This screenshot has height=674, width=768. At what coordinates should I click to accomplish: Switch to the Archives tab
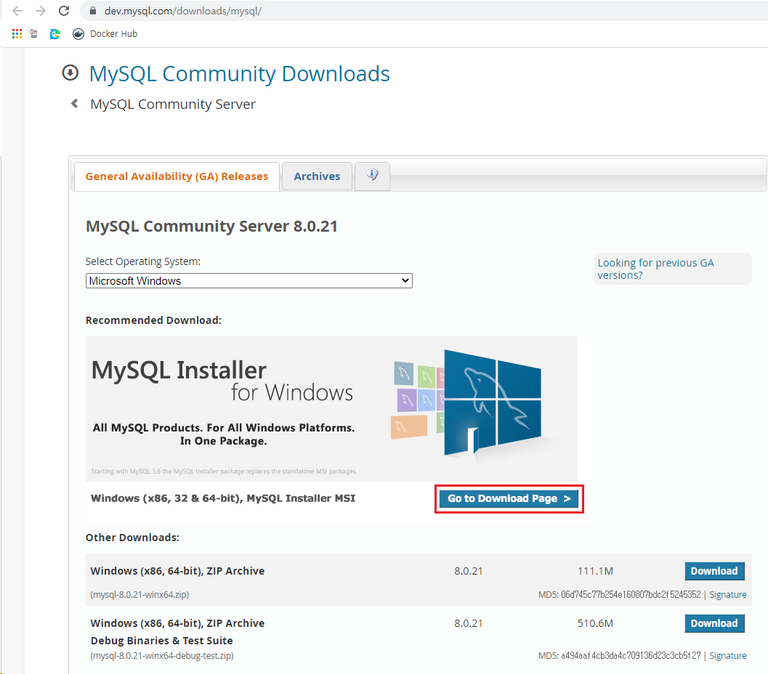point(317,176)
